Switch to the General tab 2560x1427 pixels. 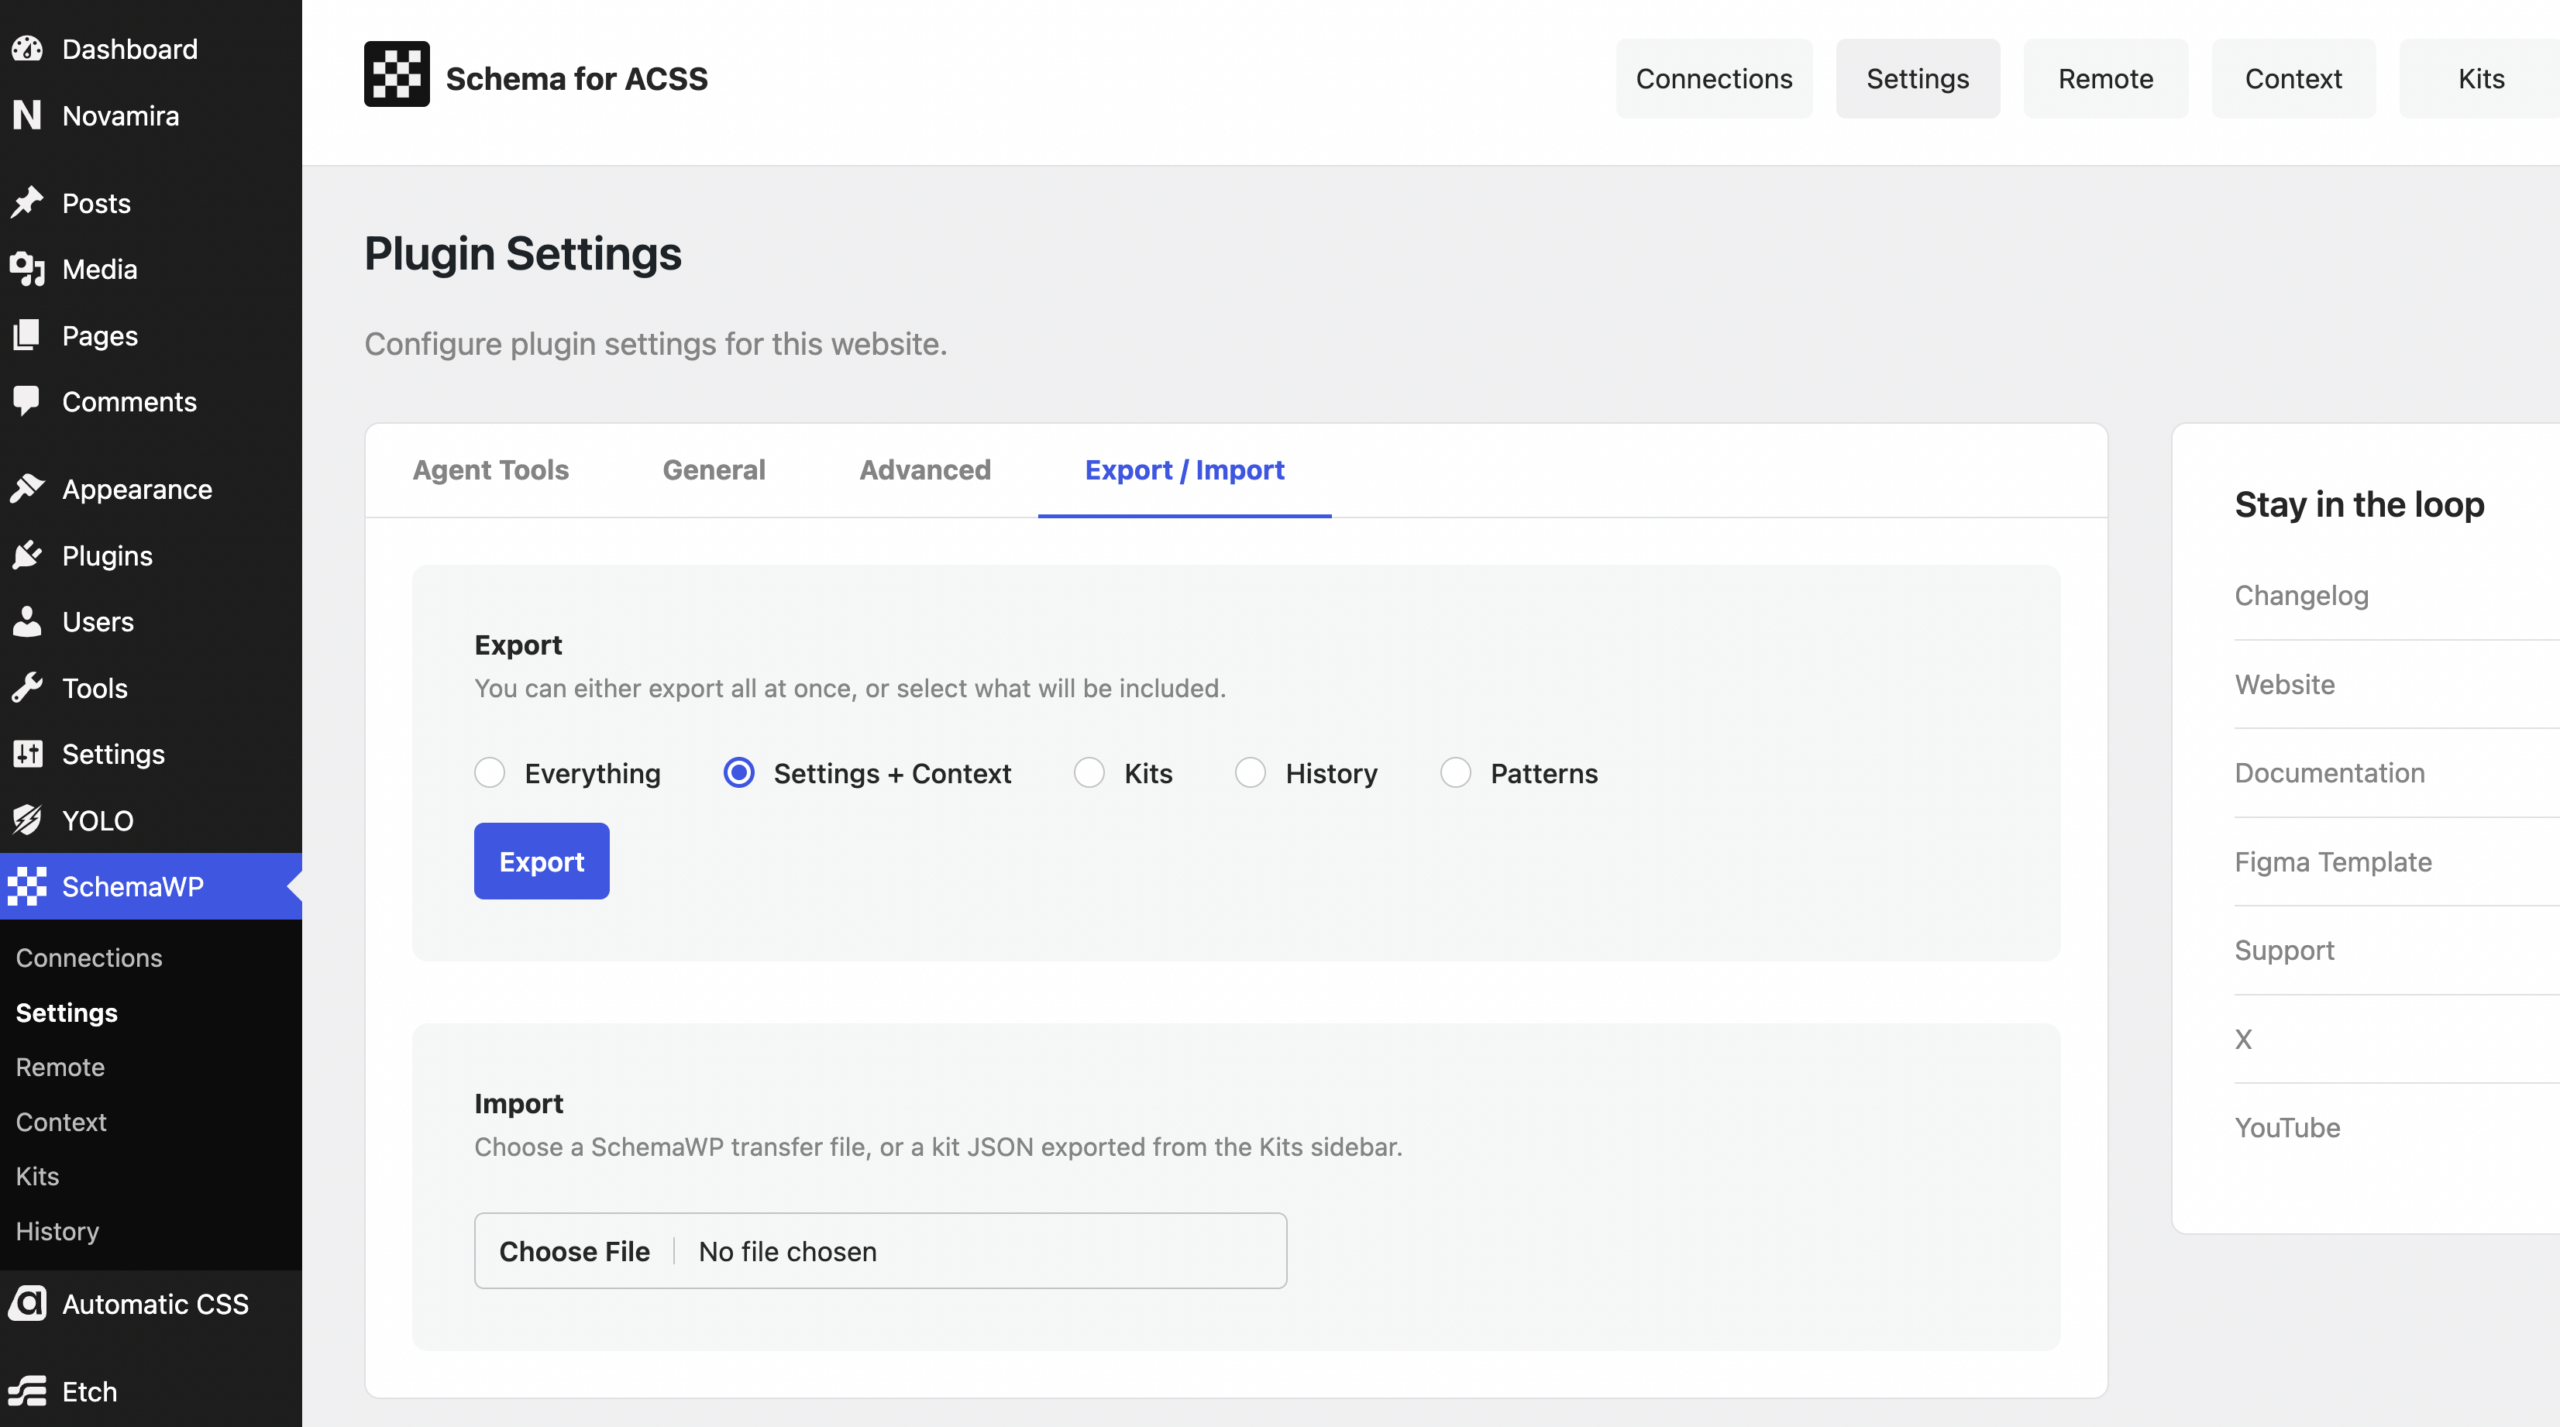coord(714,470)
